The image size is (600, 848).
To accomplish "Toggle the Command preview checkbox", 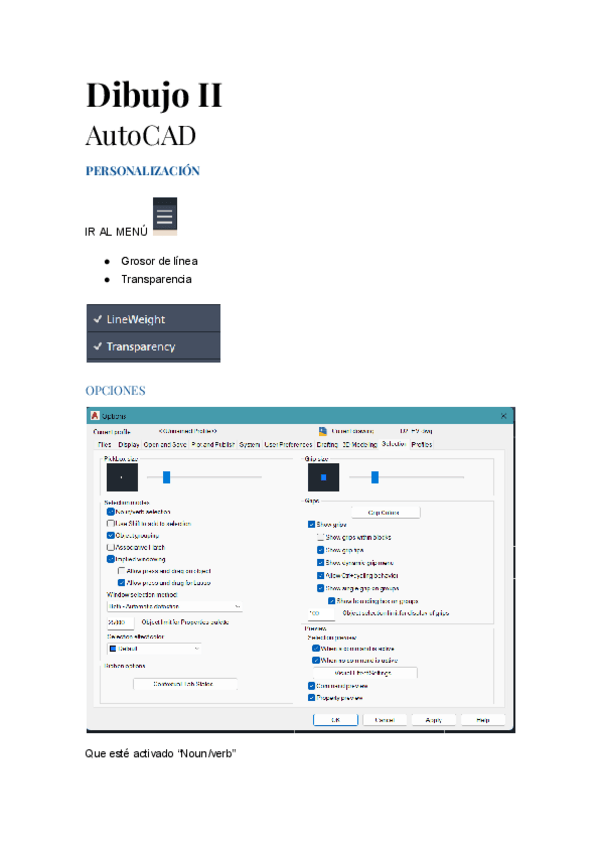I will (x=312, y=686).
